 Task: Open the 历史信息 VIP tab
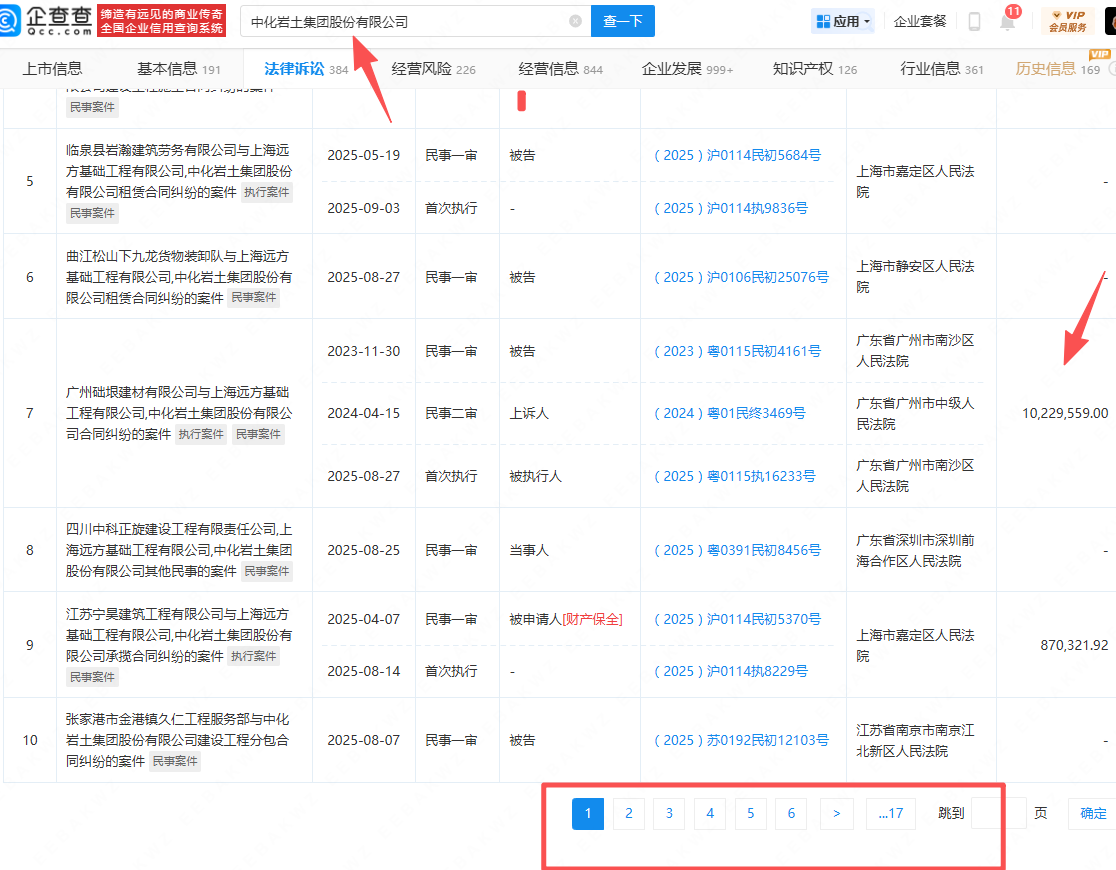click(1058, 69)
